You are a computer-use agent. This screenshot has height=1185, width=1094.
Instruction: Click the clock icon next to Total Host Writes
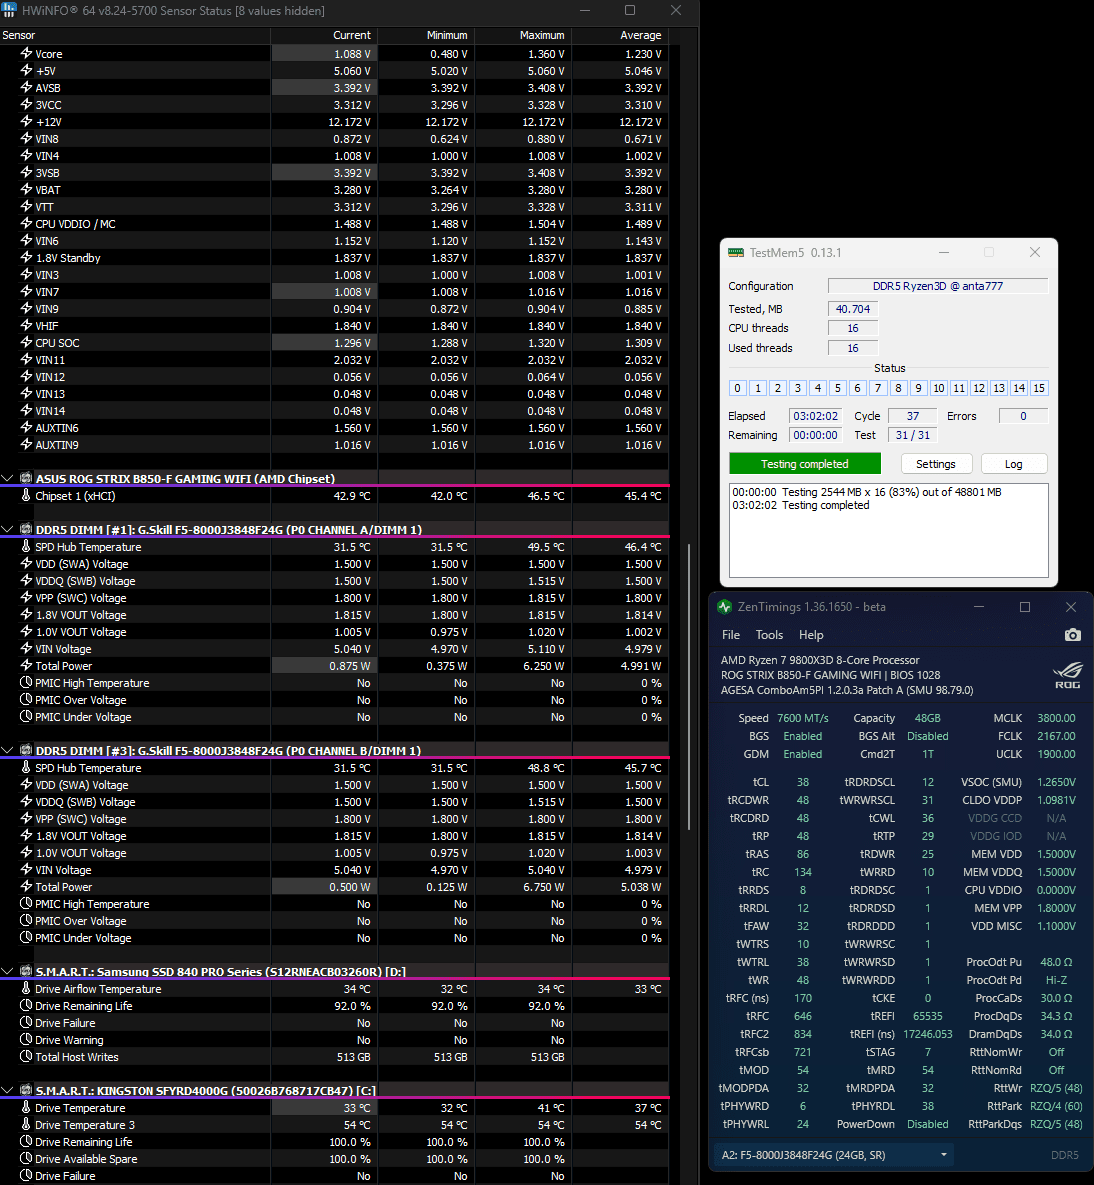click(x=26, y=1057)
